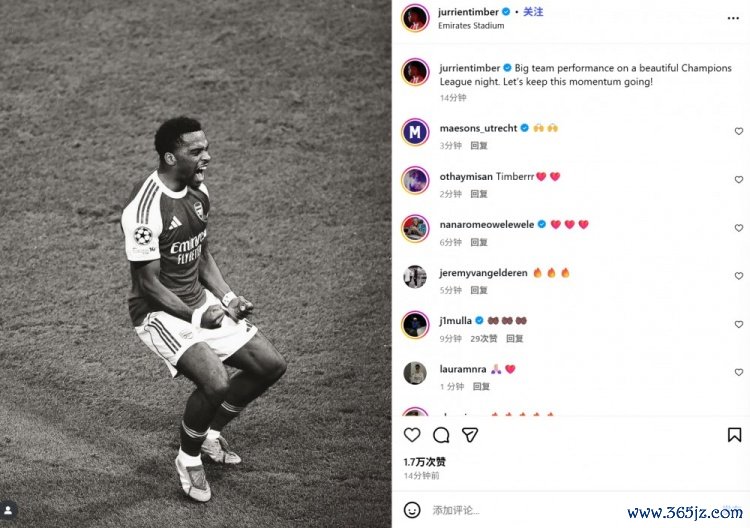This screenshot has width=750, height=528.
Task: Like j1mulla's comment
Action: coord(739,324)
